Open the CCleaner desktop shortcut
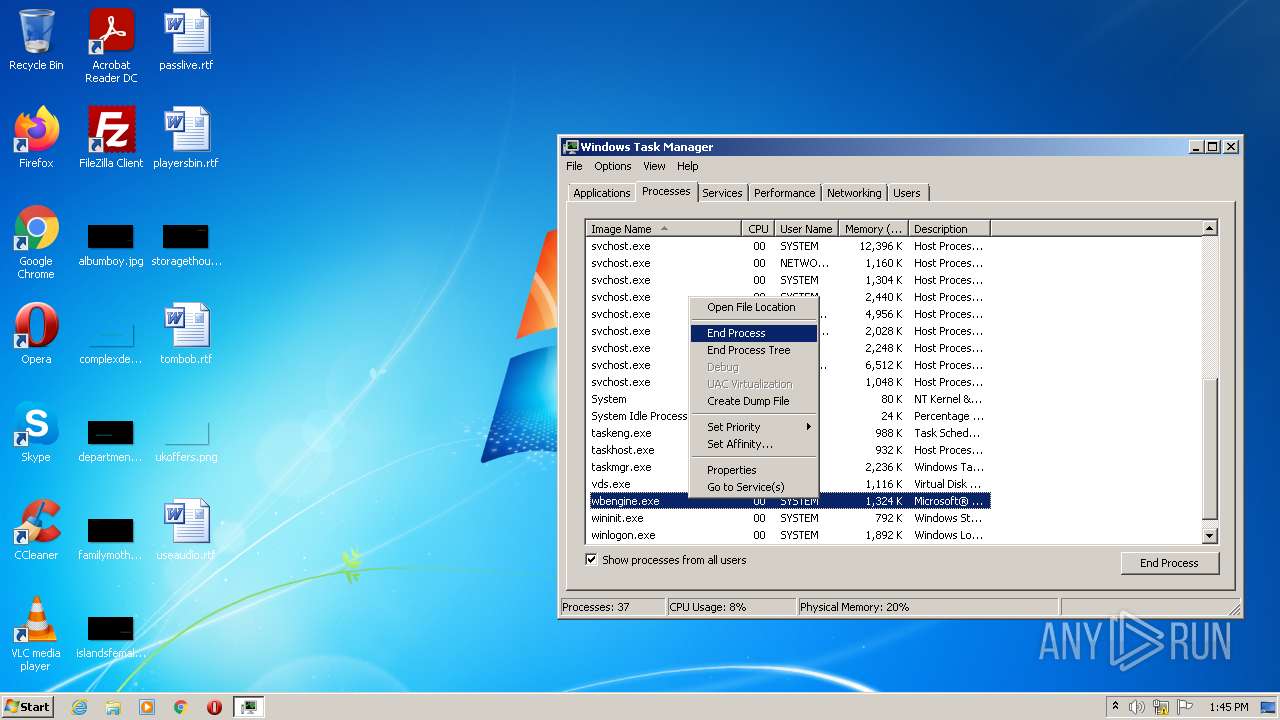 [36, 530]
